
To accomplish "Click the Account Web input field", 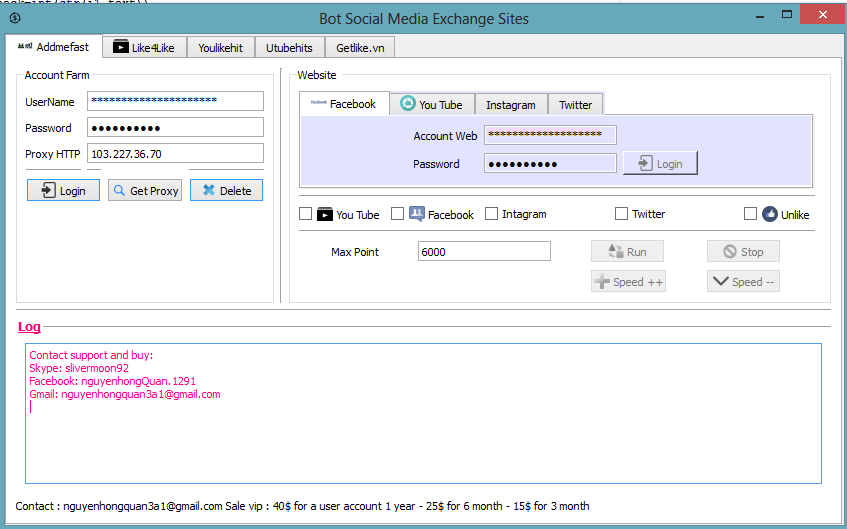I will coord(550,135).
